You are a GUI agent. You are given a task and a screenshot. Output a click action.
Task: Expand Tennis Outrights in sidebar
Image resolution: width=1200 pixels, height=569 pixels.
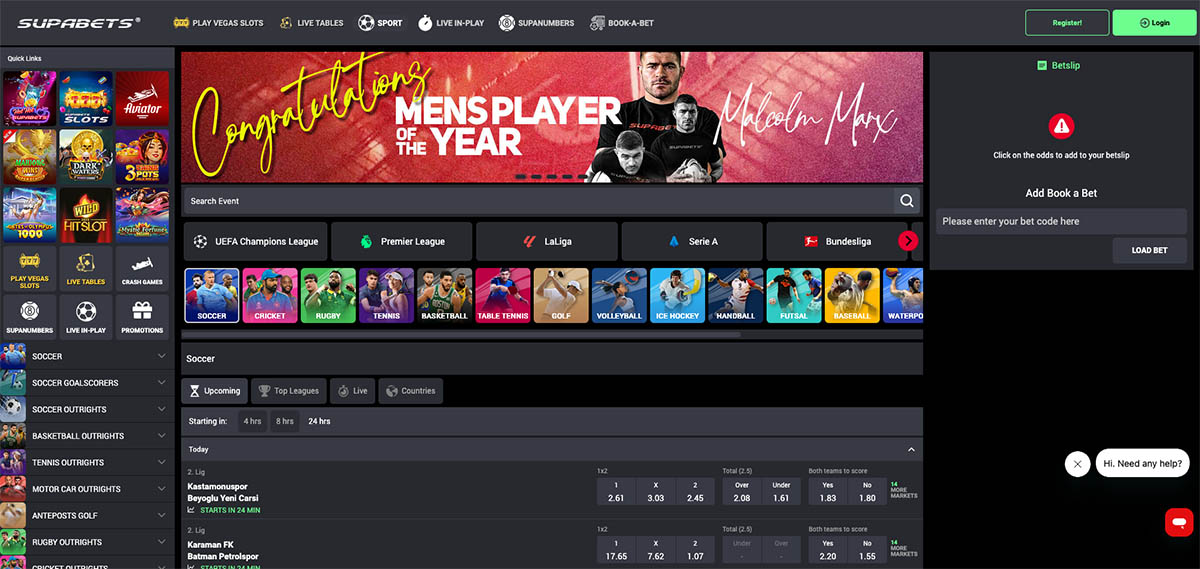[87, 462]
